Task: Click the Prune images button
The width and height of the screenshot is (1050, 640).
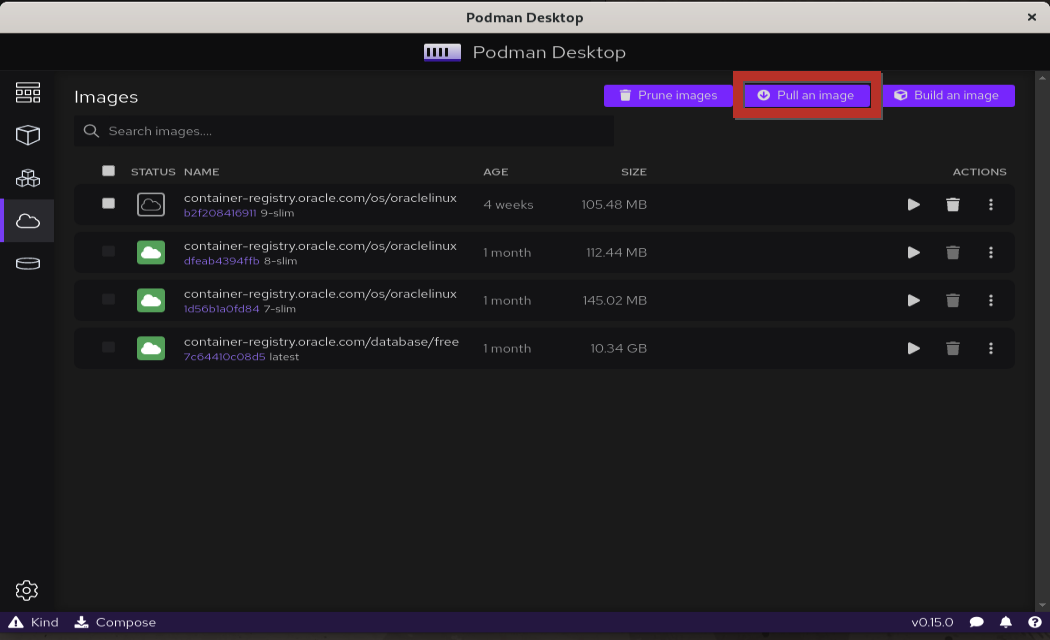Action: (x=668, y=96)
